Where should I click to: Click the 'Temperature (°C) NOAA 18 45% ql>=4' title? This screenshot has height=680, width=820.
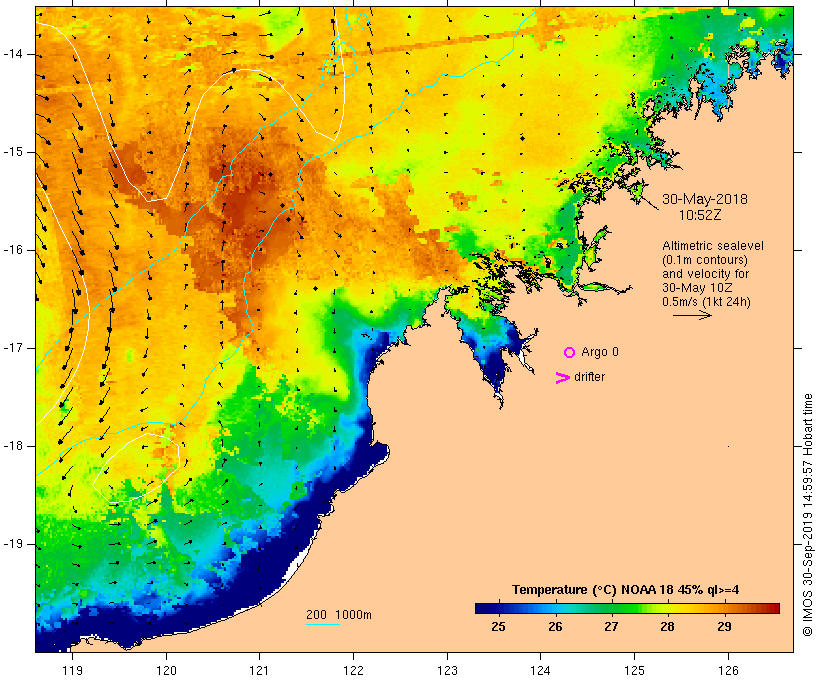(625, 590)
